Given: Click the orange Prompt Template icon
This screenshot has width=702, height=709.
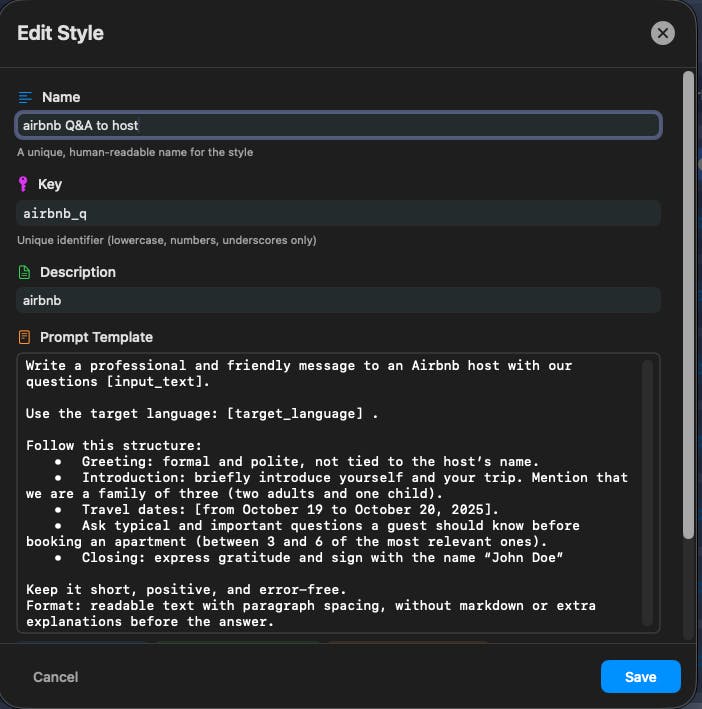Looking at the screenshot, I should coord(24,337).
